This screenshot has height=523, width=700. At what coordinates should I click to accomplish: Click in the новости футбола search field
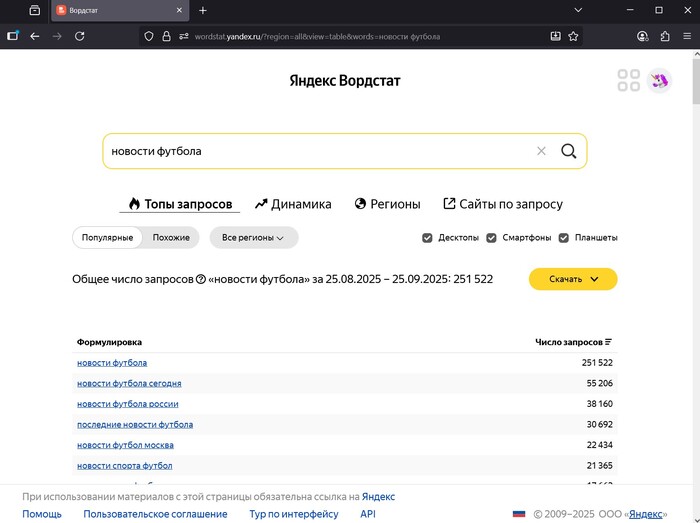point(320,151)
